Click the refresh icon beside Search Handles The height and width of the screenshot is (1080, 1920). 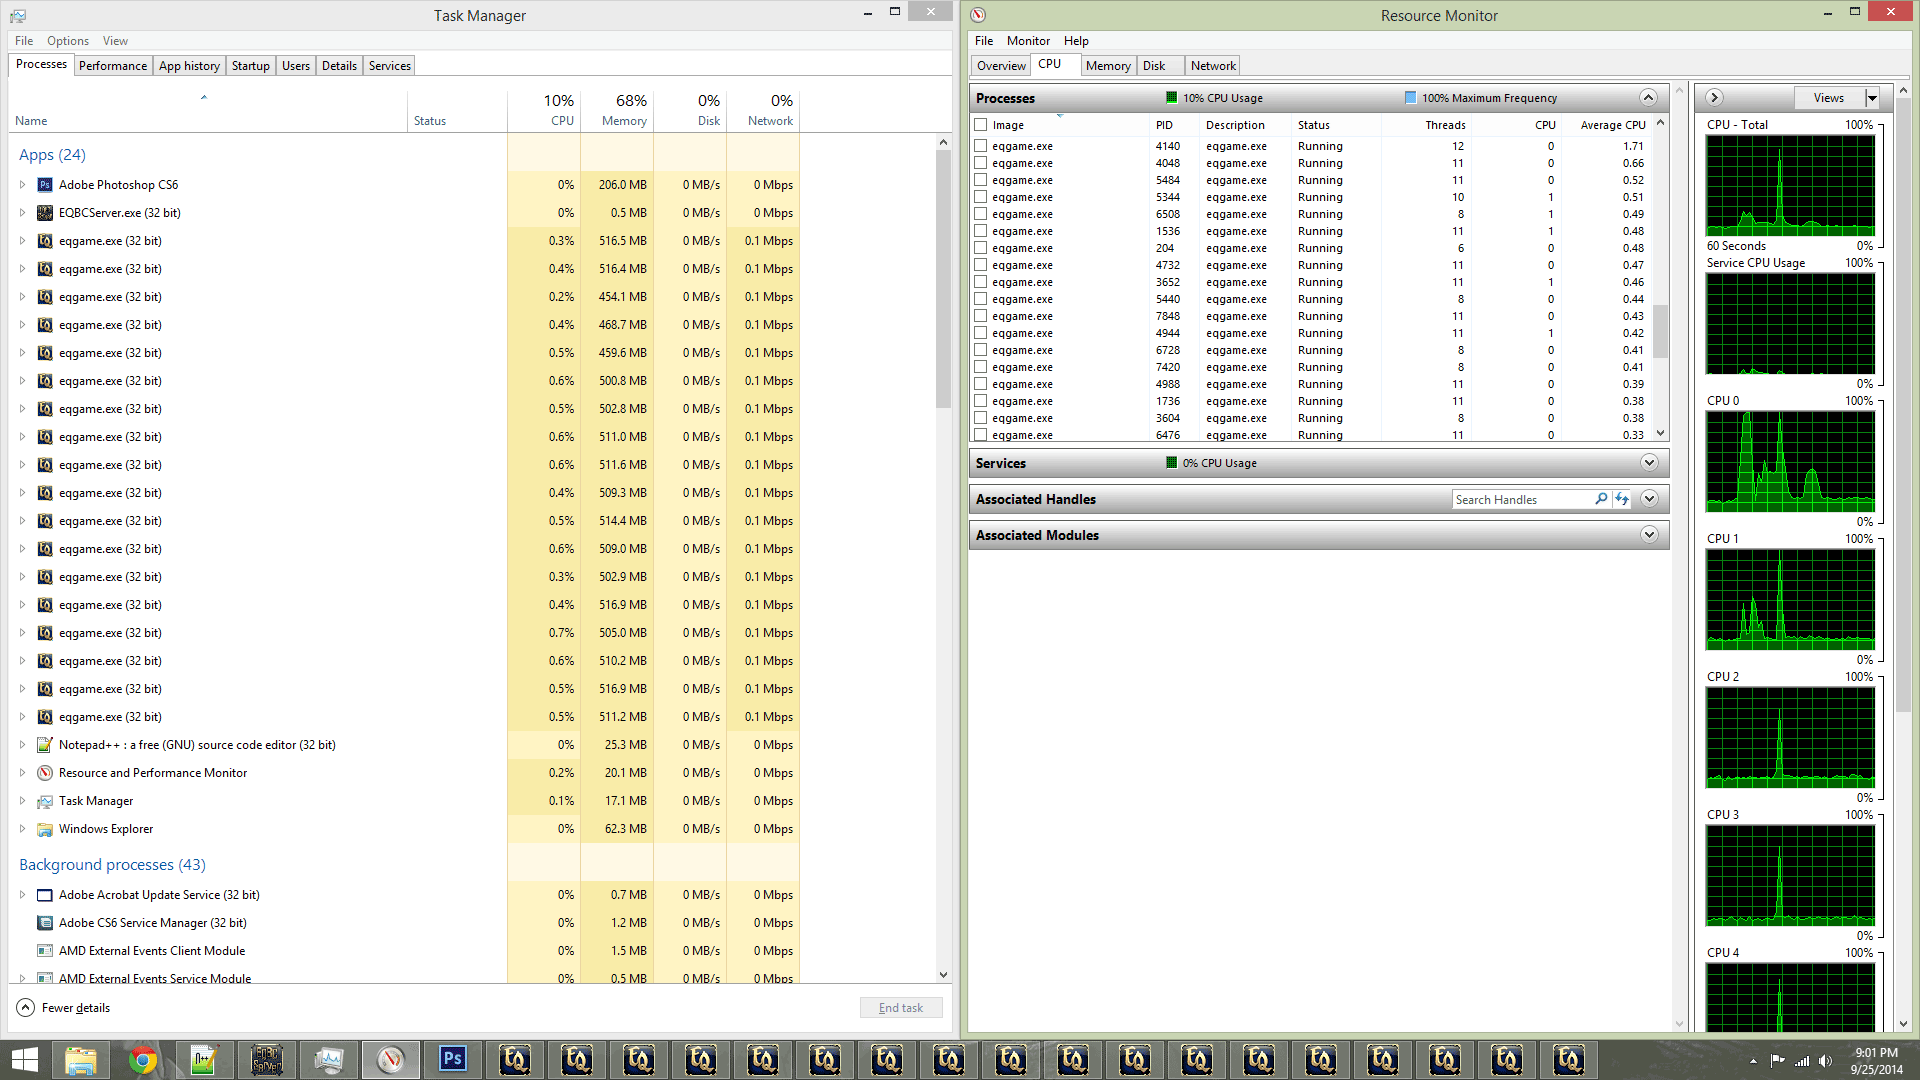point(1622,499)
